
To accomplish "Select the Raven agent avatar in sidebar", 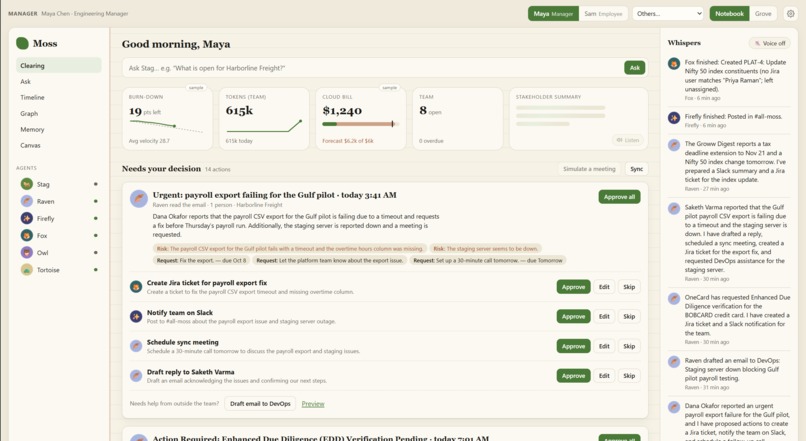I will 27,201.
